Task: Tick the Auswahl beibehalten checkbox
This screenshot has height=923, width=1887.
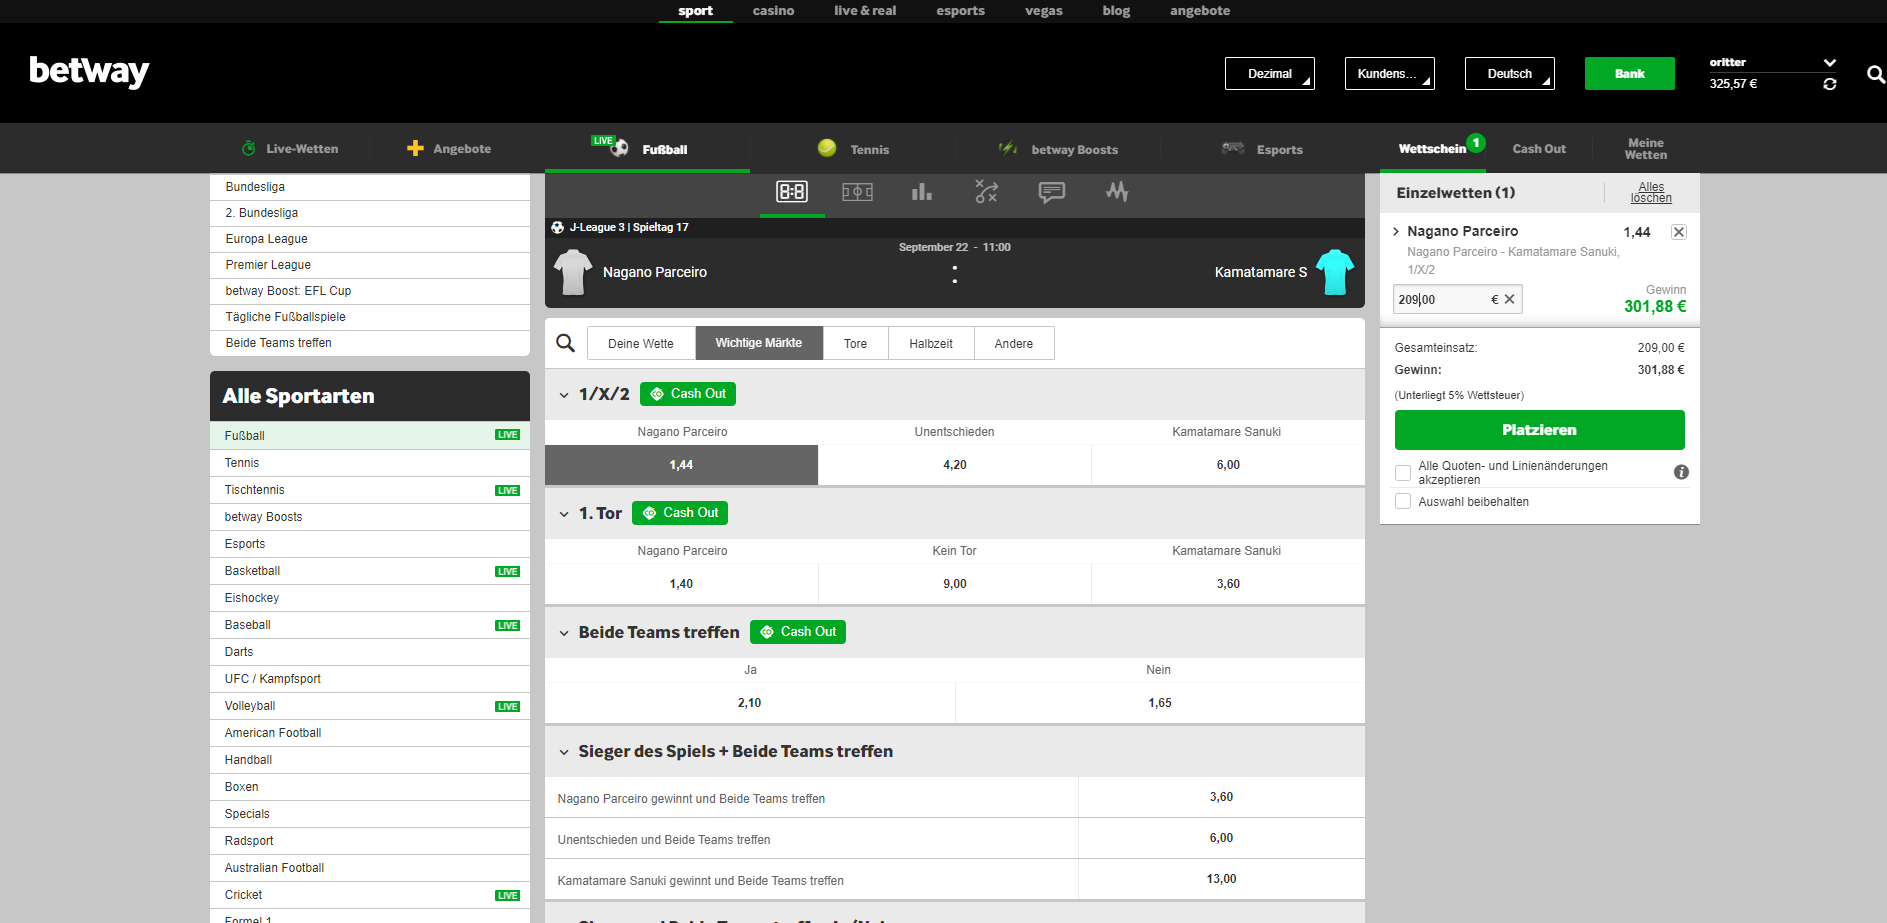Action: 1403,502
